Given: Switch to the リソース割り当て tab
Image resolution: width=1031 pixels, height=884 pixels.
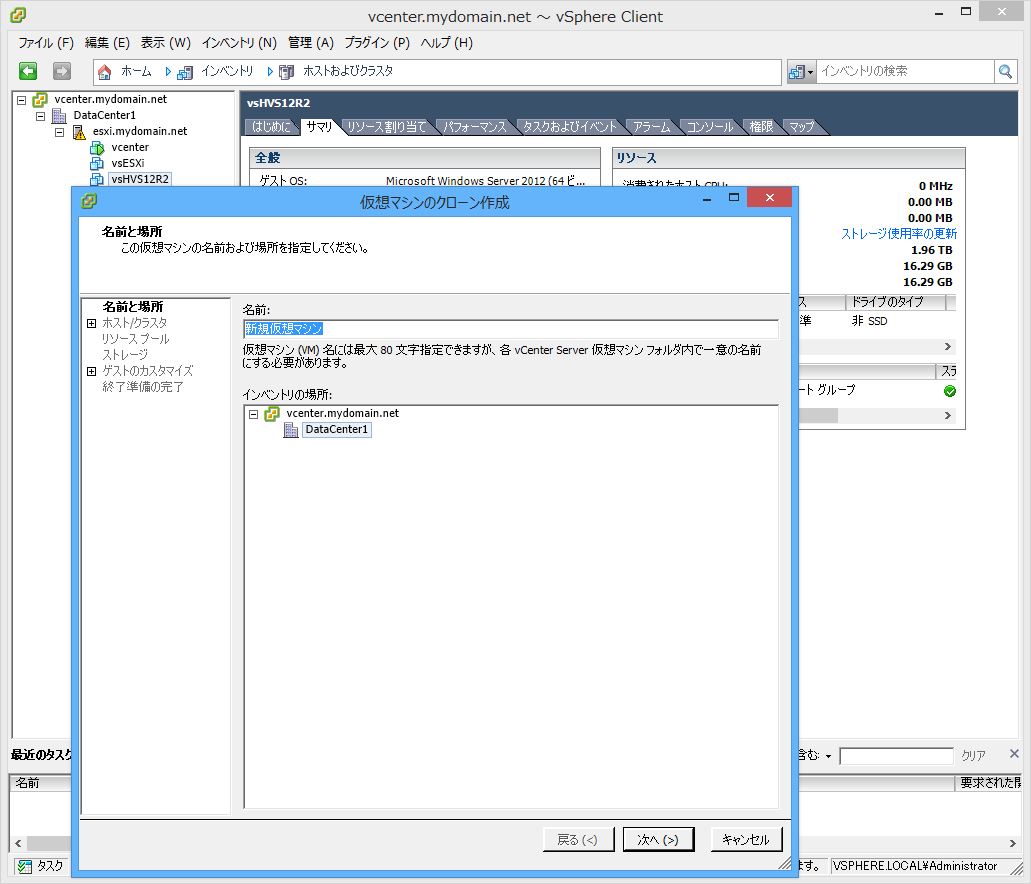Looking at the screenshot, I should [x=387, y=127].
